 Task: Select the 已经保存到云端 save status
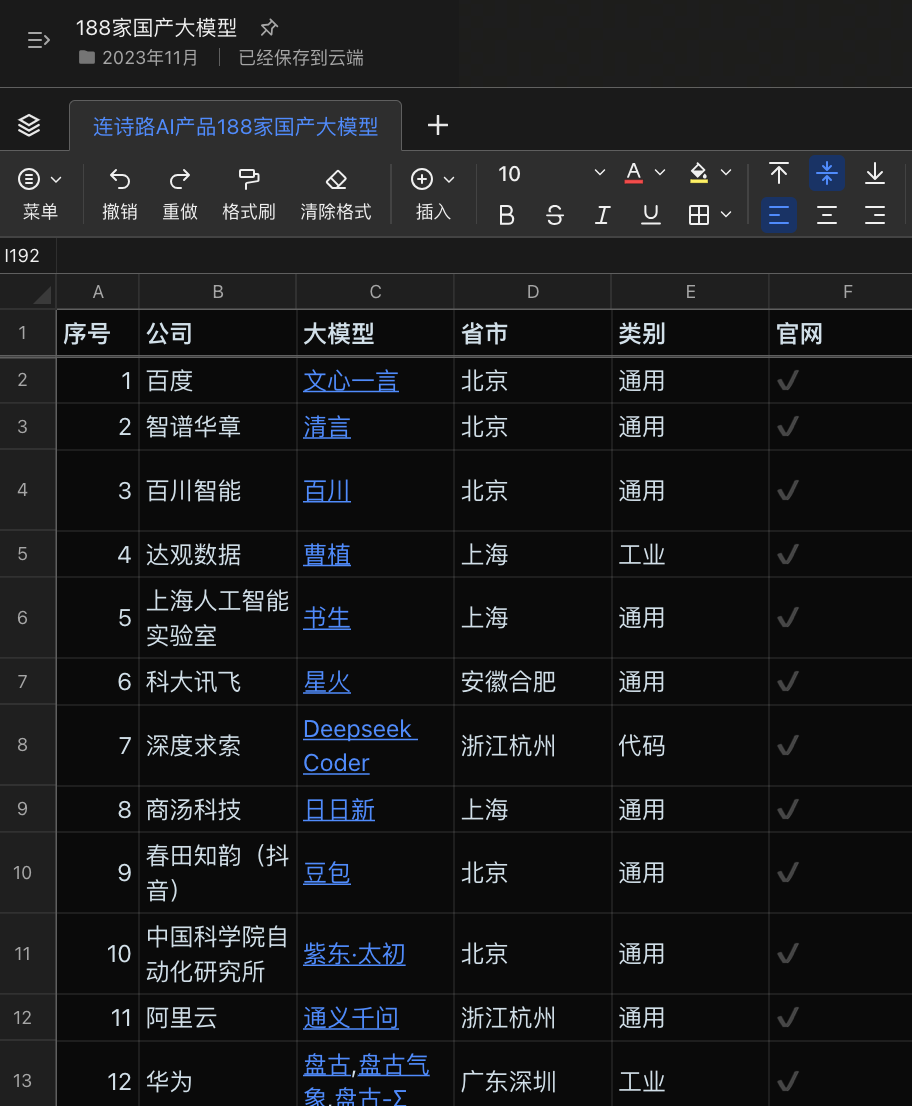click(x=301, y=58)
